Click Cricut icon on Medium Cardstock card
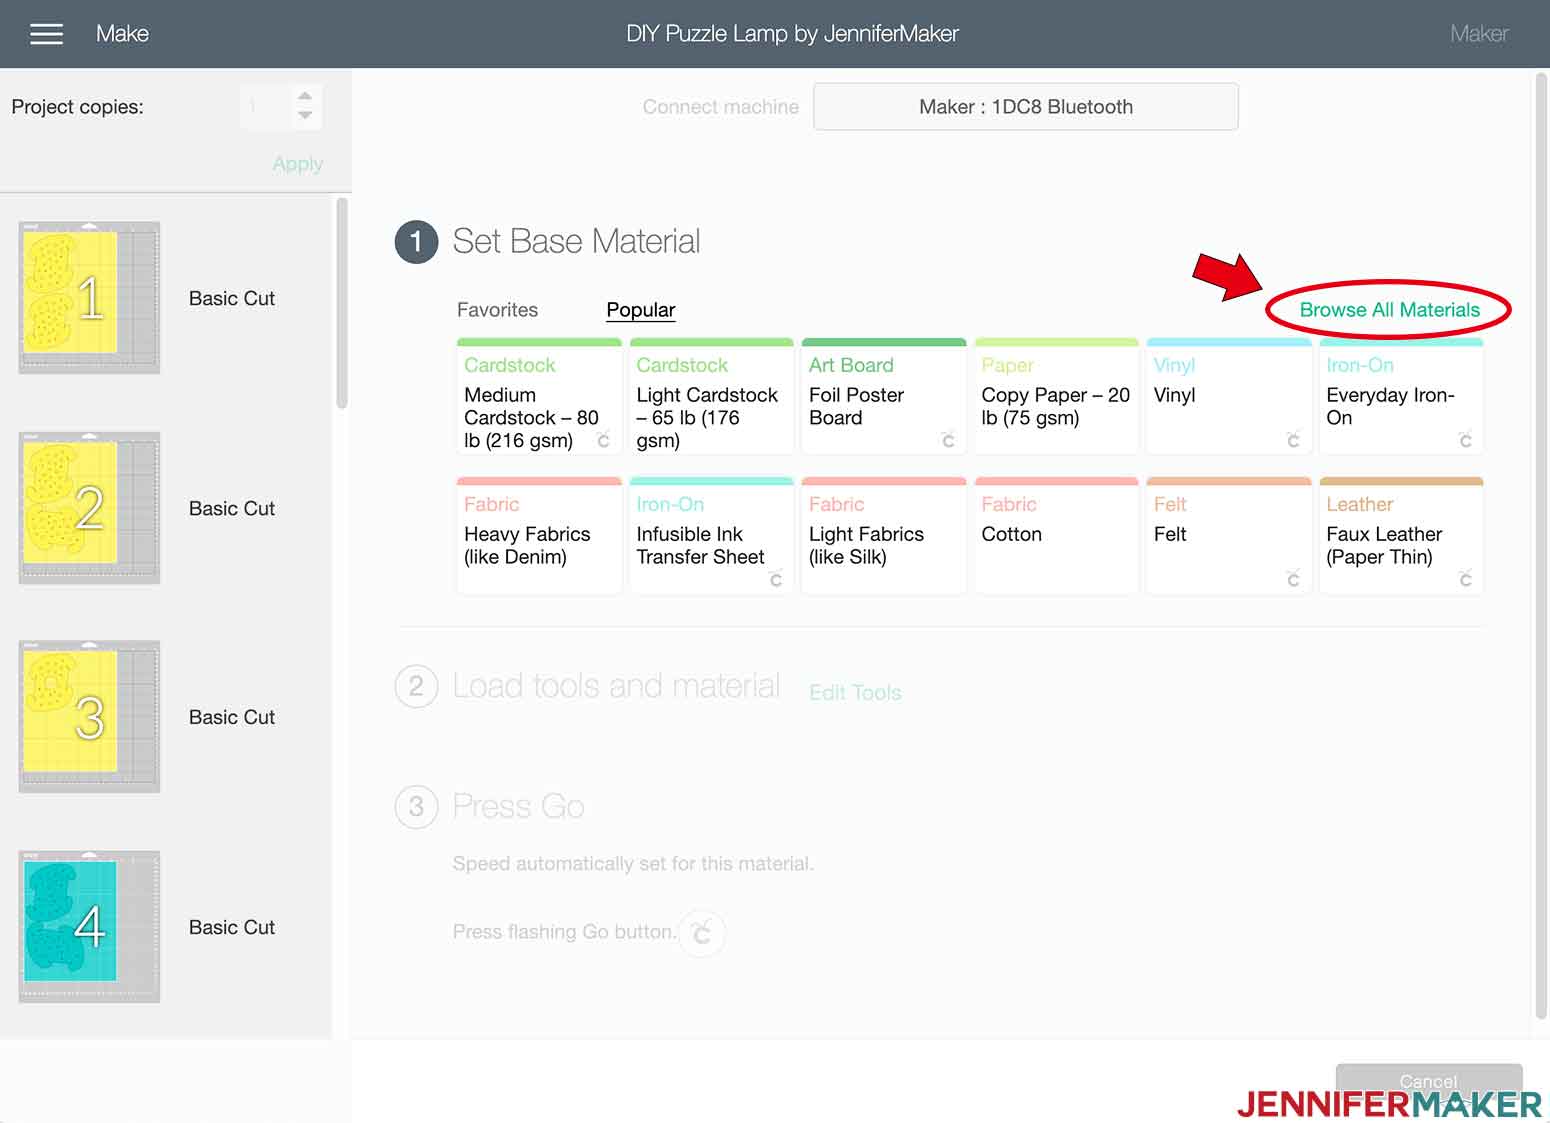Viewport: 1550px width, 1123px height. pyautogui.click(x=604, y=440)
